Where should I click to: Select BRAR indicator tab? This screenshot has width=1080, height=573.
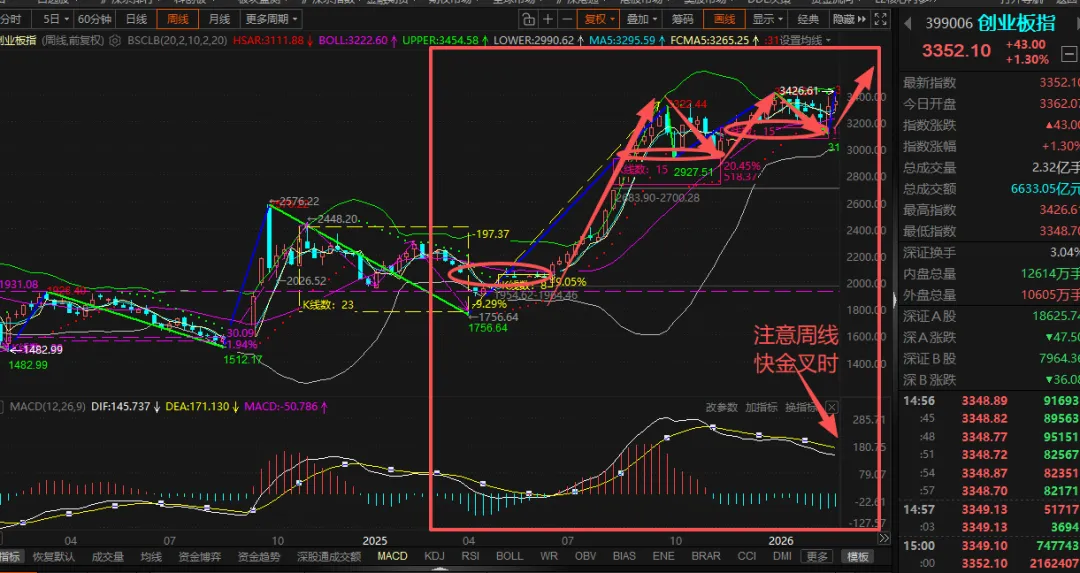click(706, 556)
